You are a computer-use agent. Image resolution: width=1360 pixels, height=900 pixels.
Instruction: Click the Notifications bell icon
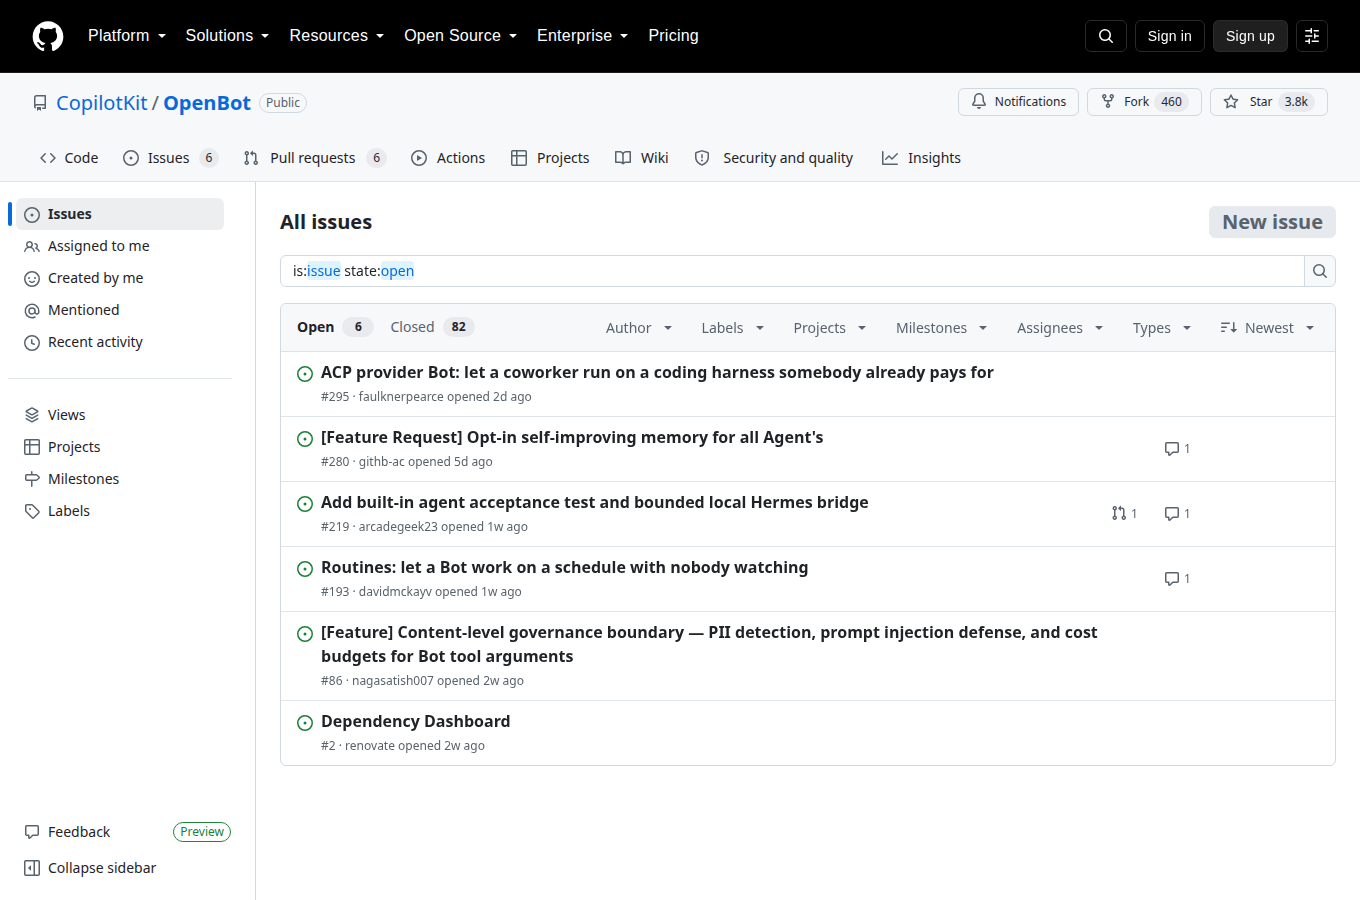pyautogui.click(x=979, y=102)
